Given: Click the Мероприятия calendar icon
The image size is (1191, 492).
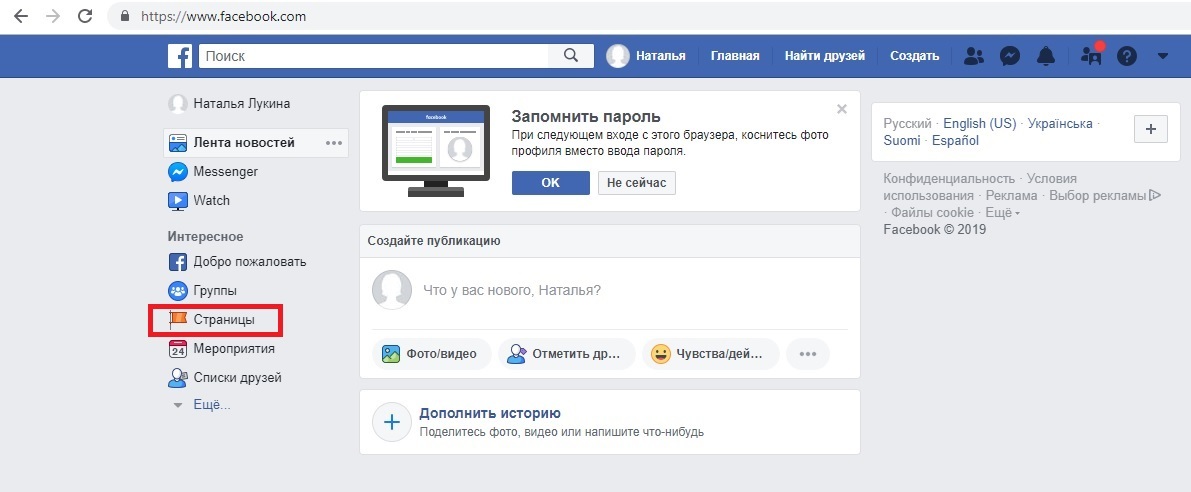Looking at the screenshot, I should click(x=178, y=349).
